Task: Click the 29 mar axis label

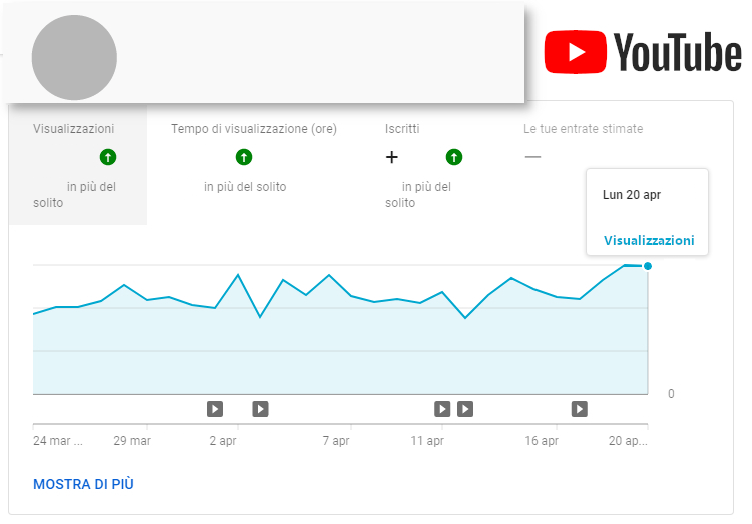Action: pos(132,441)
